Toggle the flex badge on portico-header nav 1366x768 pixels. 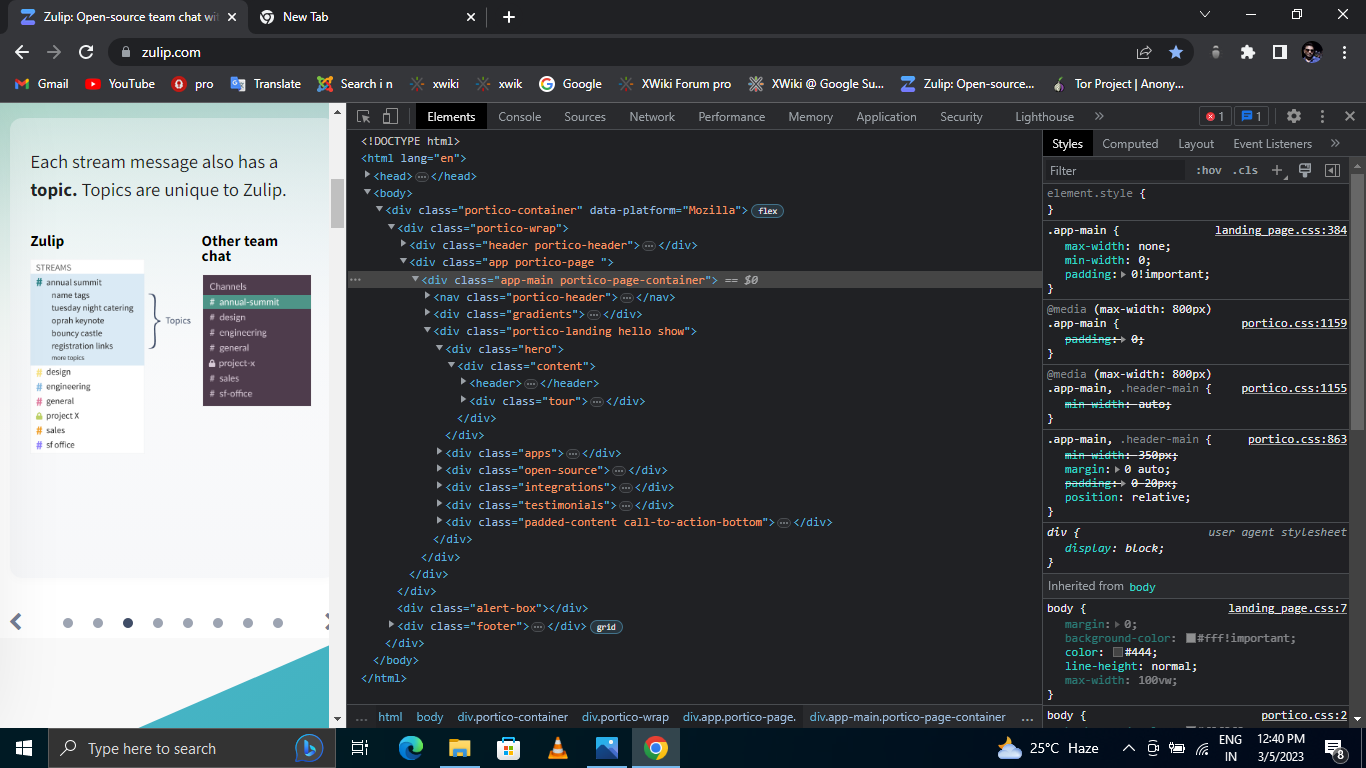coord(768,211)
